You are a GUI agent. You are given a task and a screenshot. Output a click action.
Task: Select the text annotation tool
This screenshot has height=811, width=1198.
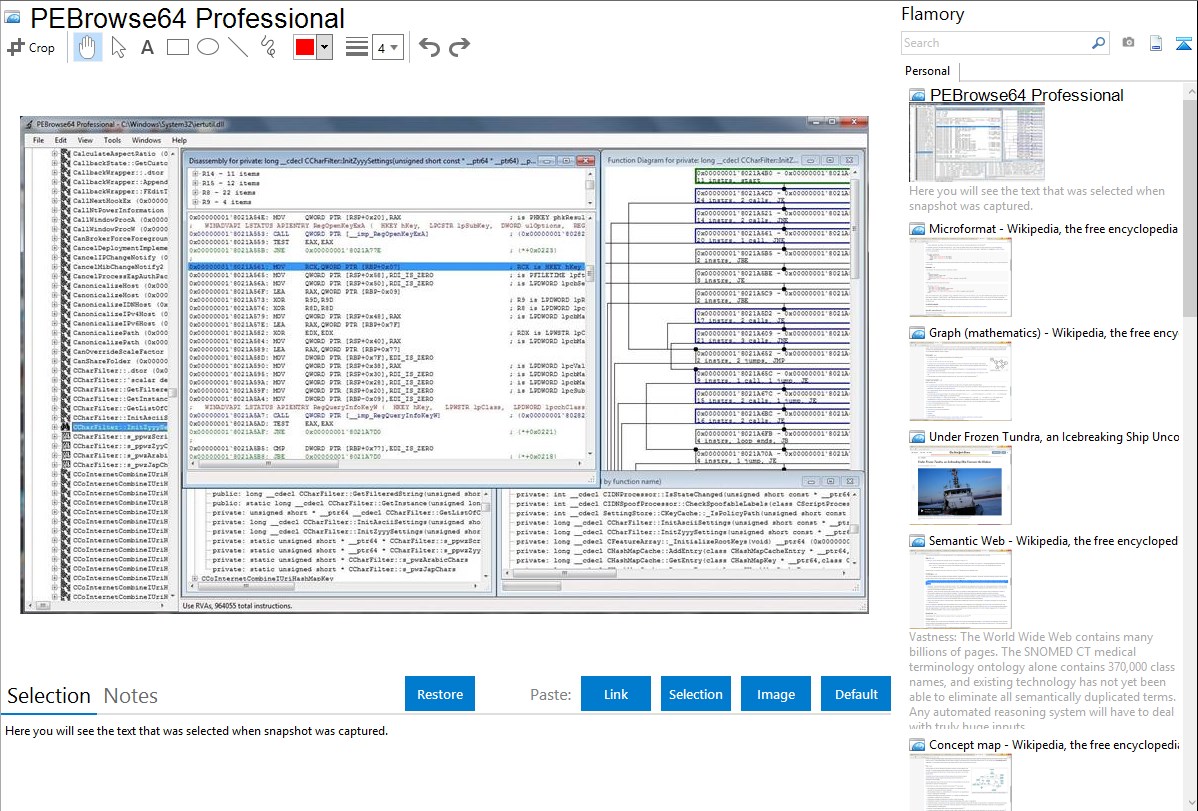click(x=147, y=47)
